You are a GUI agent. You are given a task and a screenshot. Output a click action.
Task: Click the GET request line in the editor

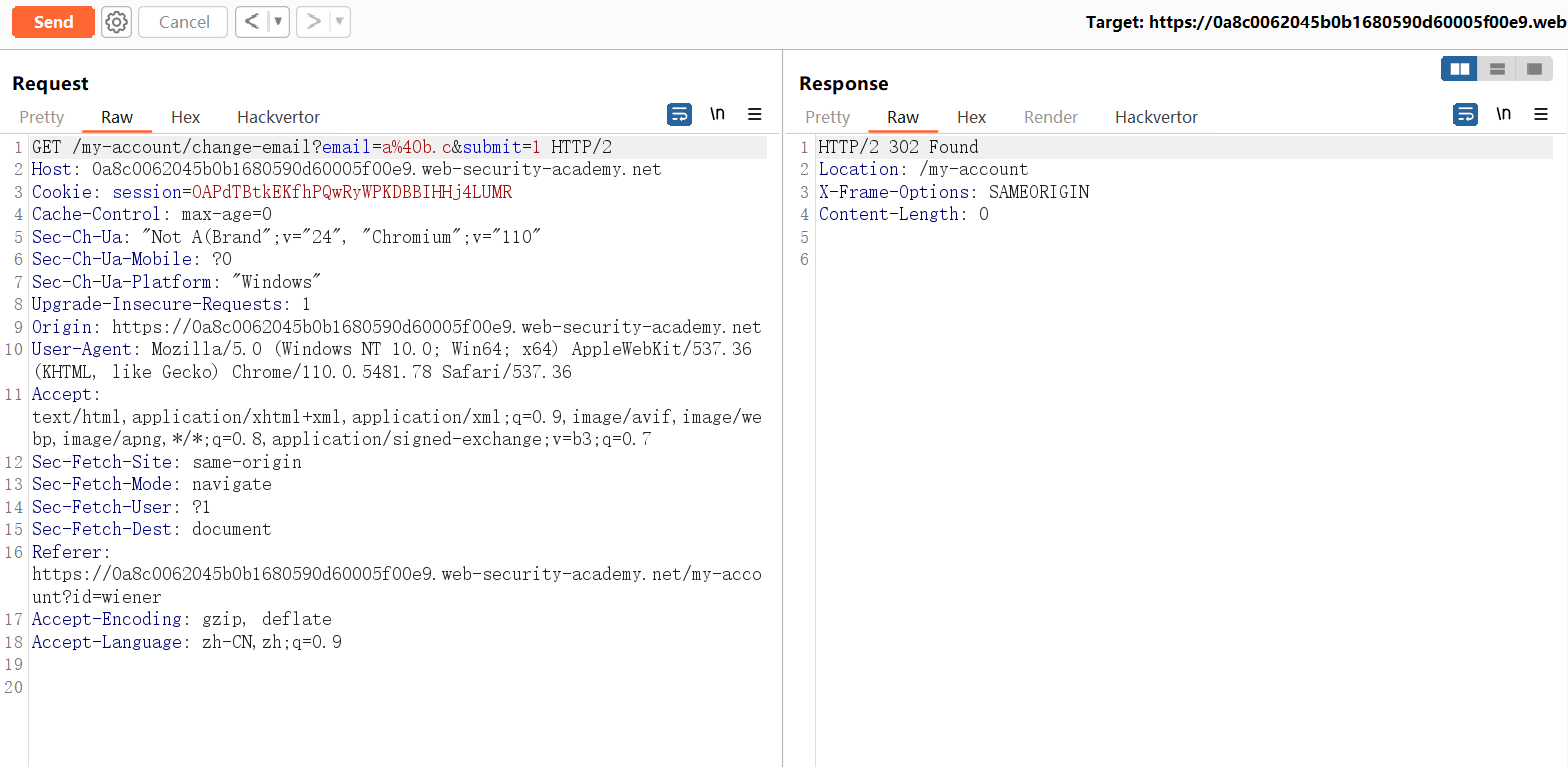(322, 147)
